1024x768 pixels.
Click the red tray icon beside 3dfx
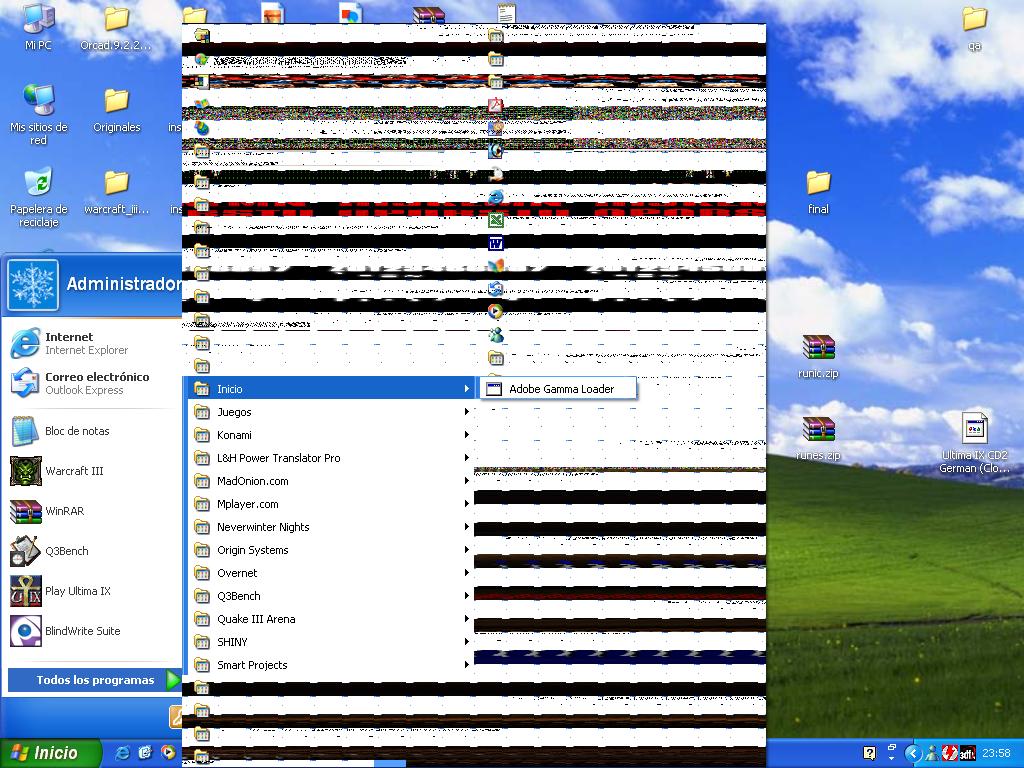pyautogui.click(x=950, y=754)
